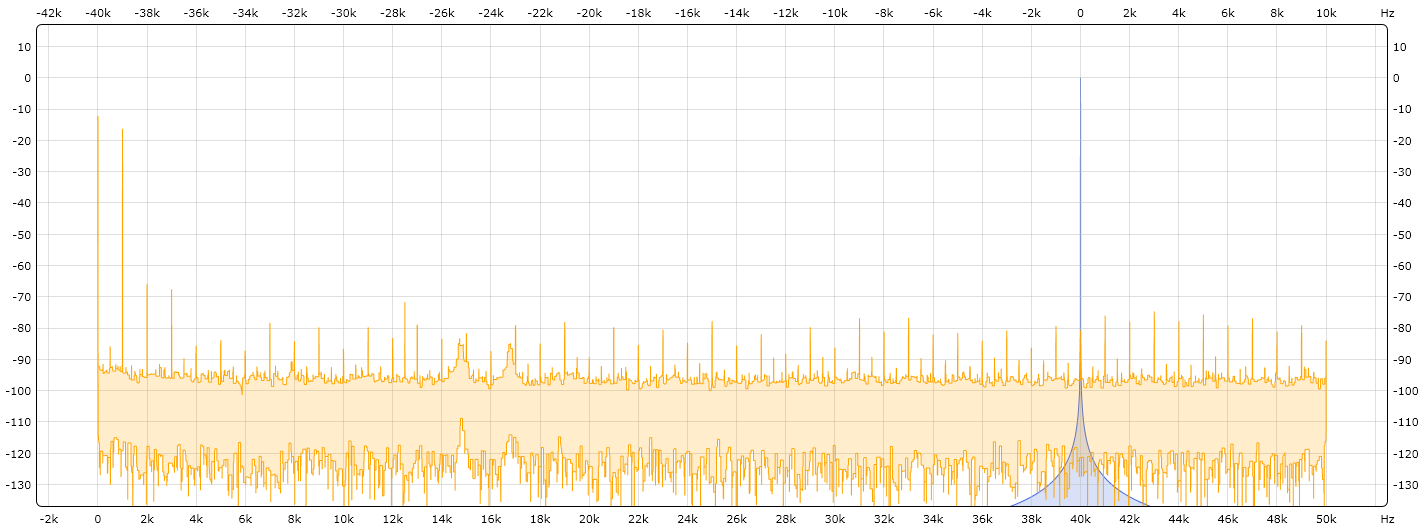Select the 20k label on bottom axis

pyautogui.click(x=589, y=519)
